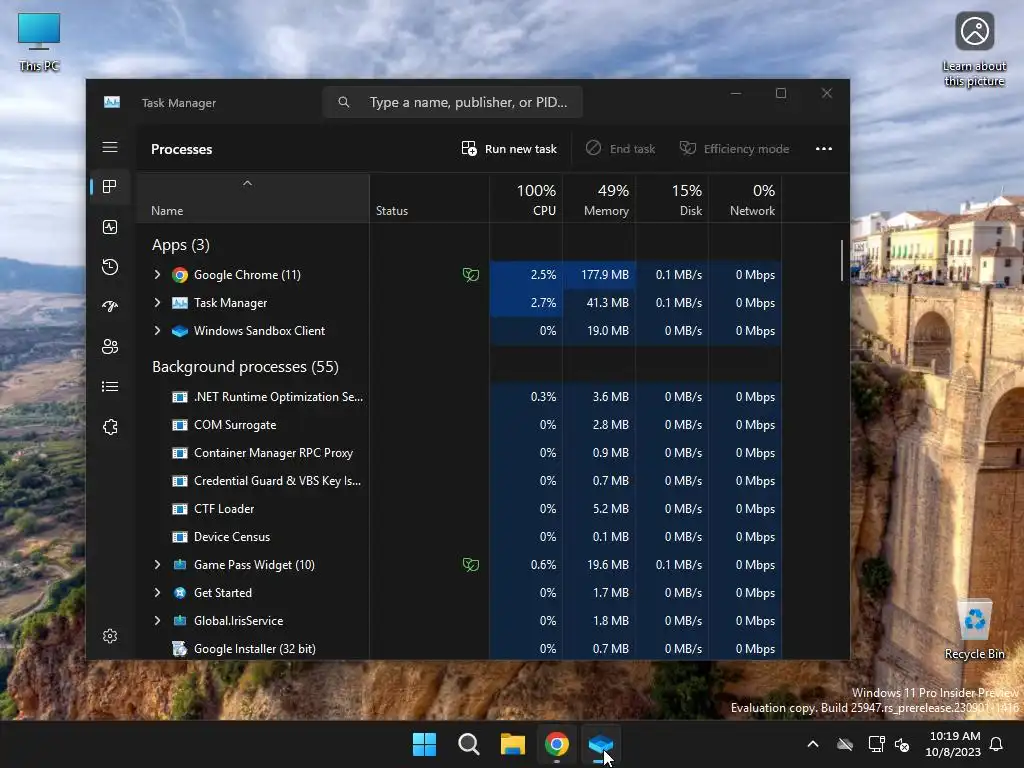Click the Task Manager title bar app icon

(x=112, y=103)
